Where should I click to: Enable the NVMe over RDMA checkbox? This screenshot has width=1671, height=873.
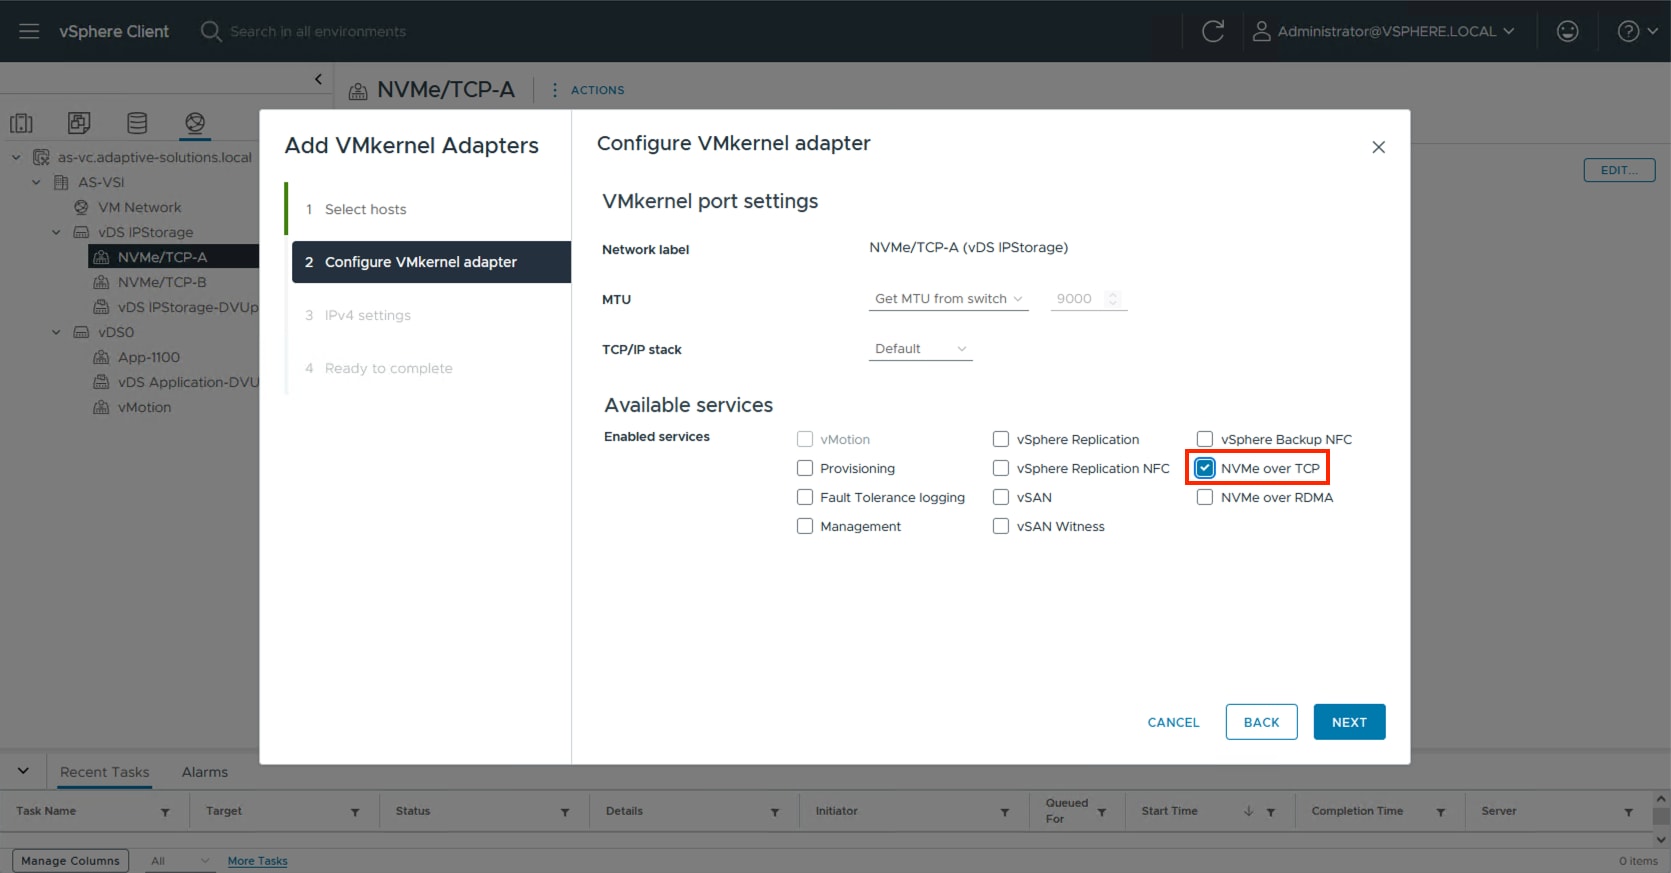click(1205, 497)
